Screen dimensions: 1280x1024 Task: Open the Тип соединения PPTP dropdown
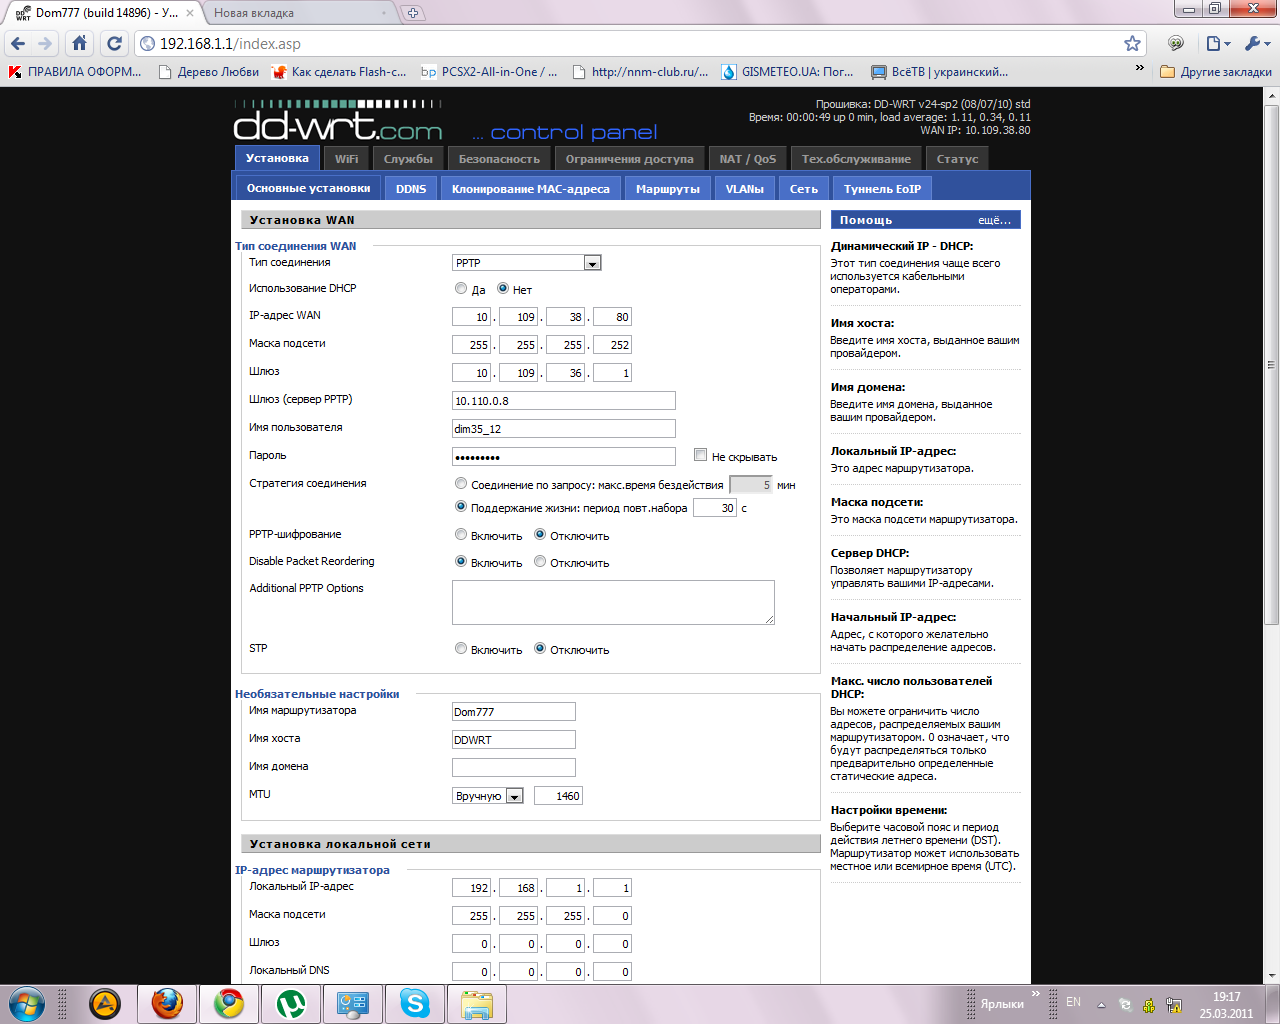tap(527, 263)
